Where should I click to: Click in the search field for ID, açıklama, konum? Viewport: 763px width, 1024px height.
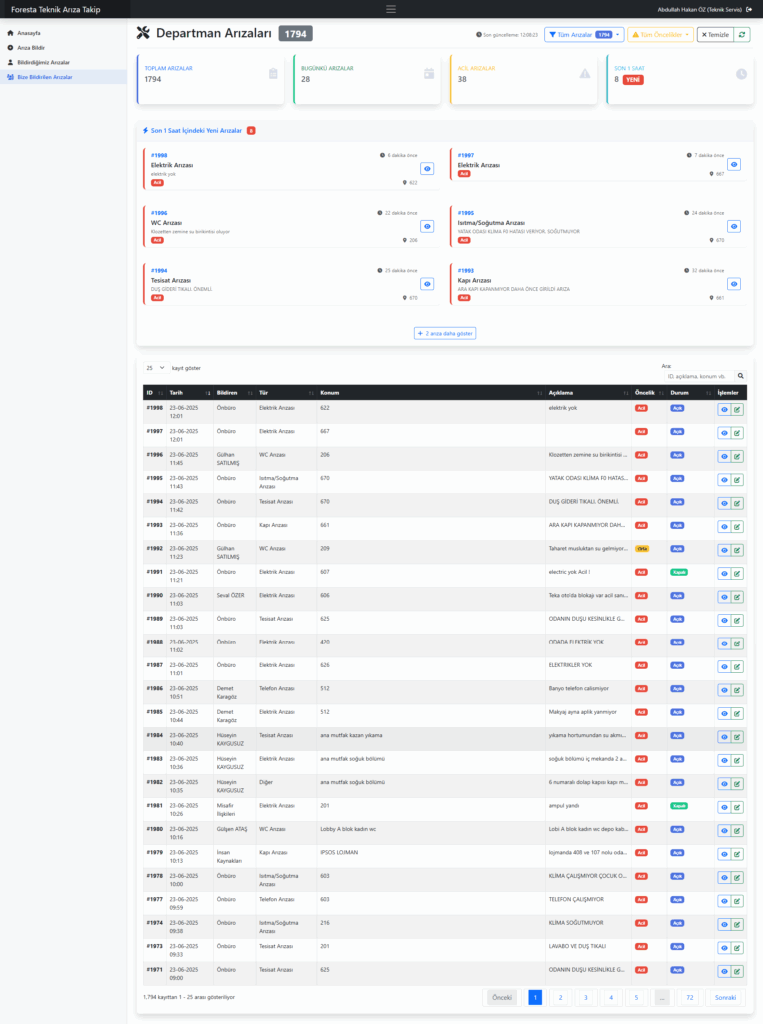(x=698, y=376)
